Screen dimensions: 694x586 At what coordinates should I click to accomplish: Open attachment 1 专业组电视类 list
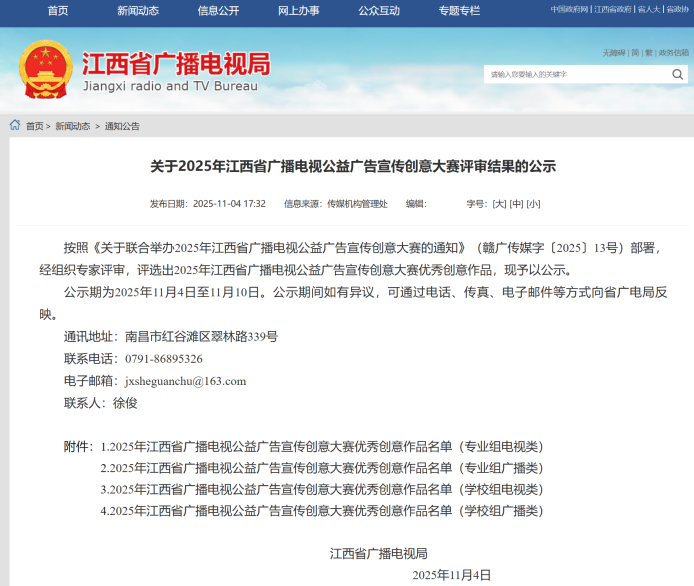322,446
